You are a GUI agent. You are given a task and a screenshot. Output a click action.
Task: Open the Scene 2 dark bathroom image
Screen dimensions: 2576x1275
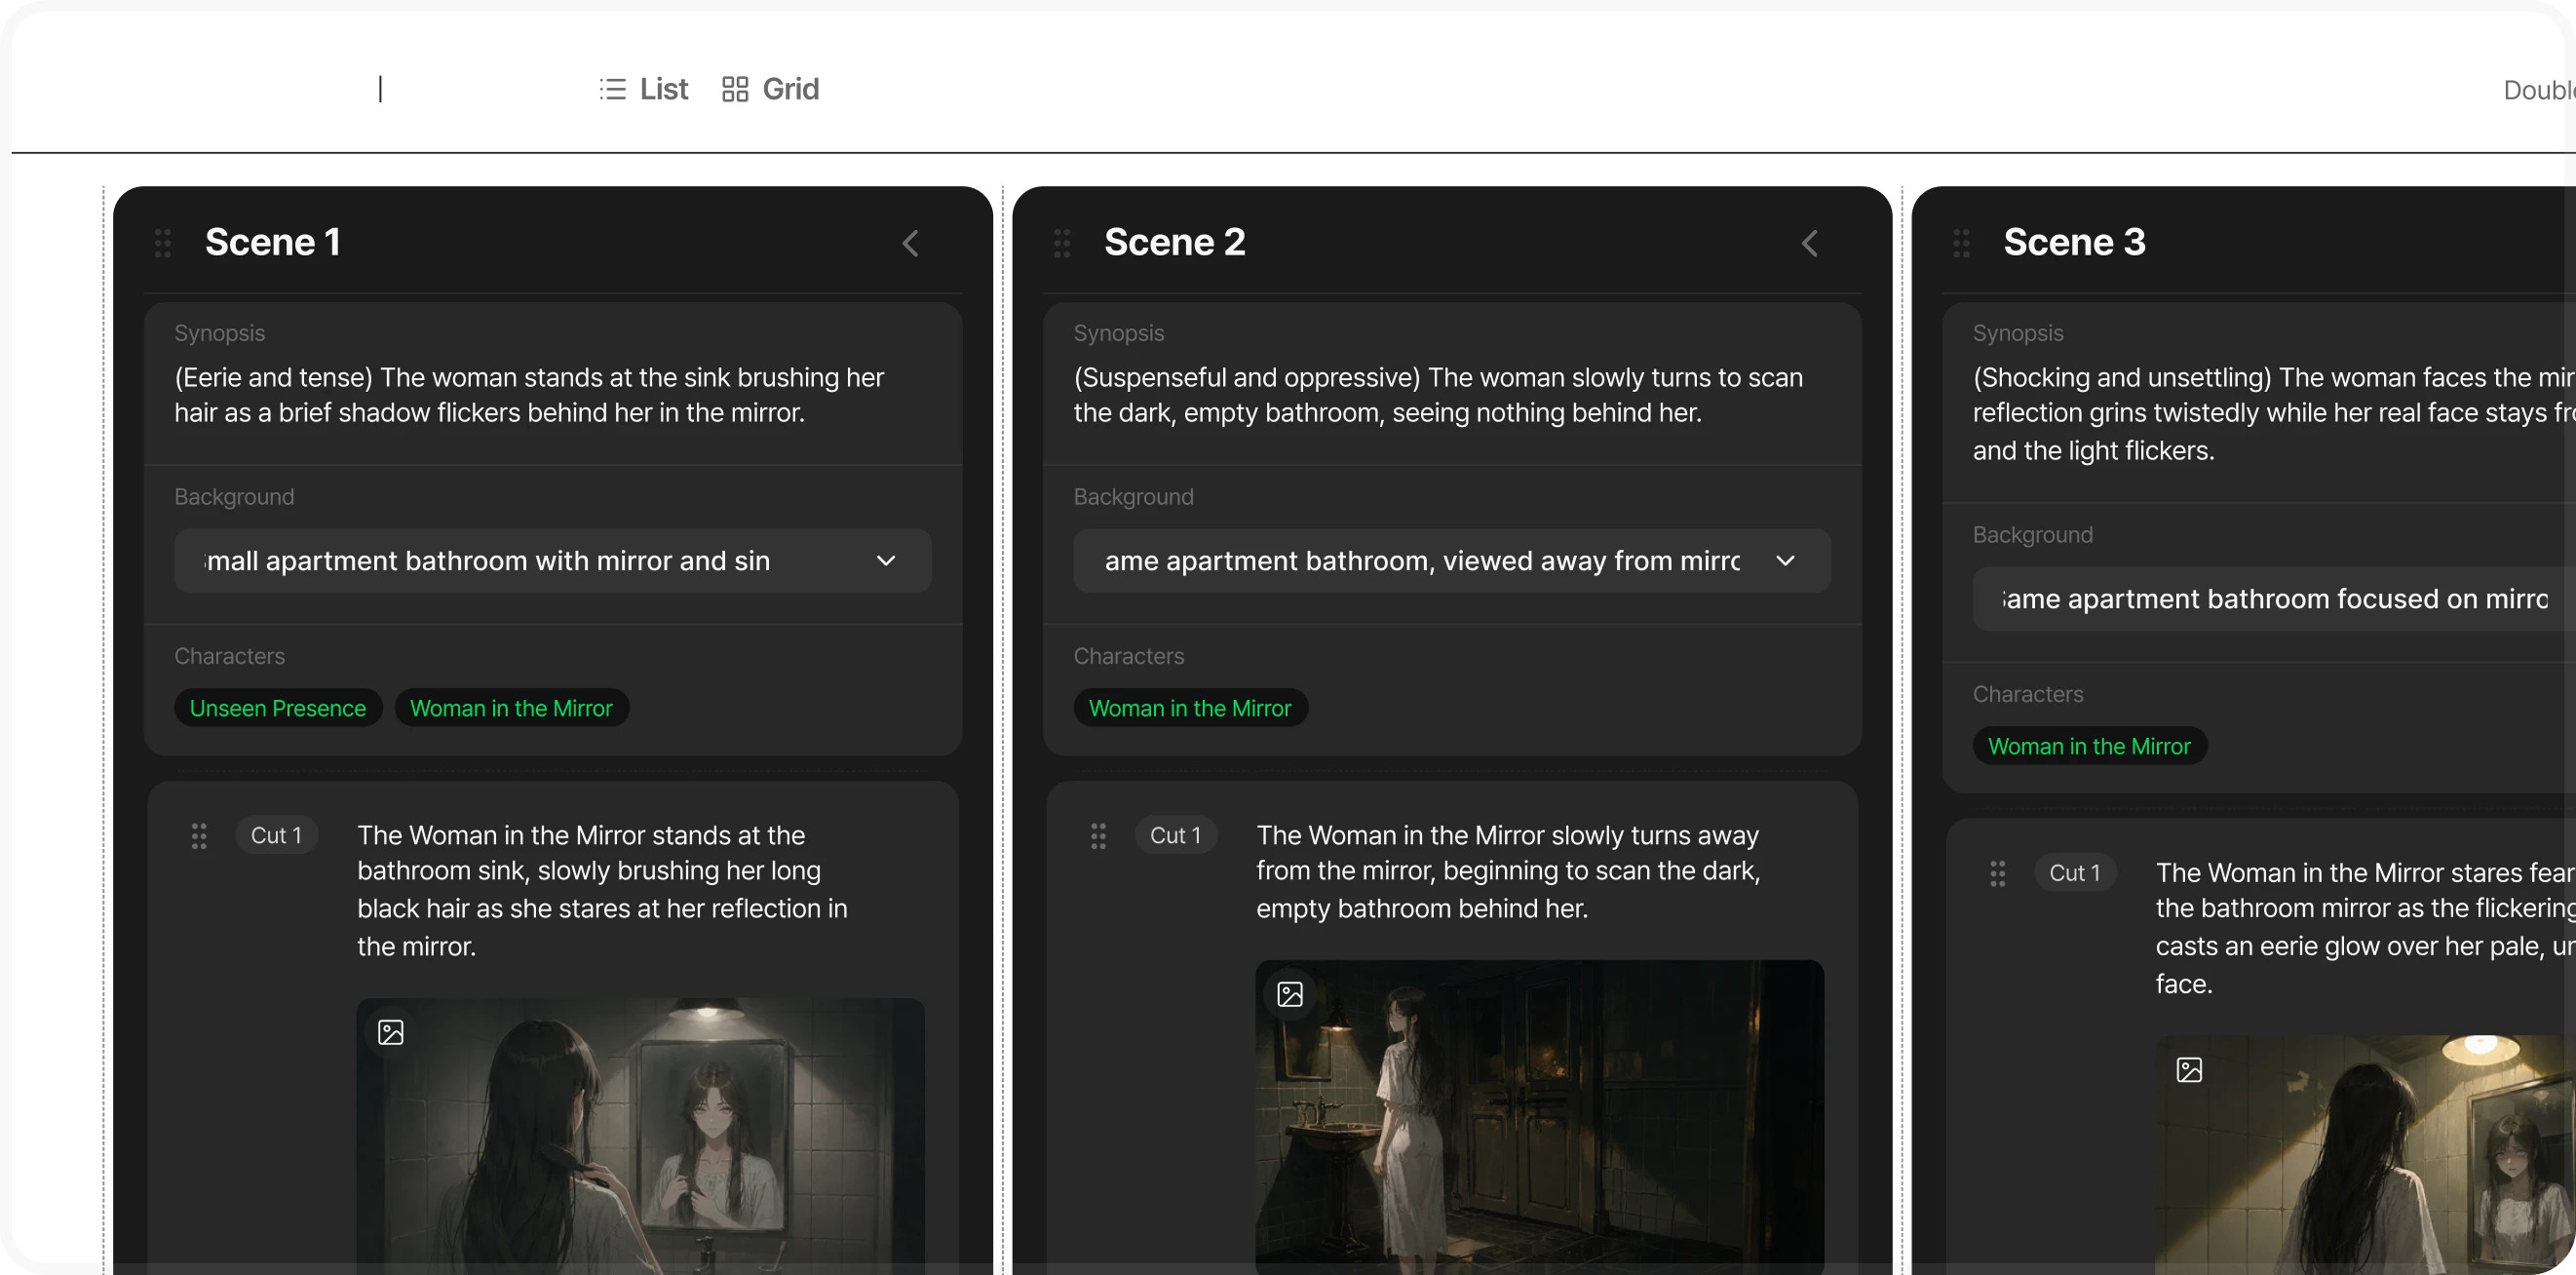click(x=1539, y=1117)
